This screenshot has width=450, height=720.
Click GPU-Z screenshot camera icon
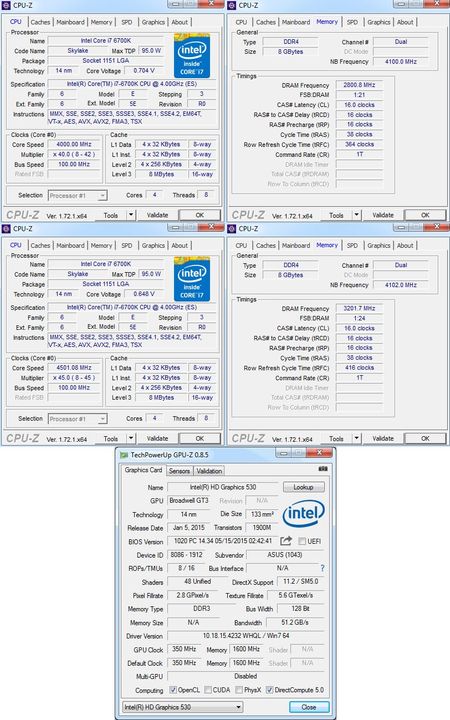click(323, 469)
